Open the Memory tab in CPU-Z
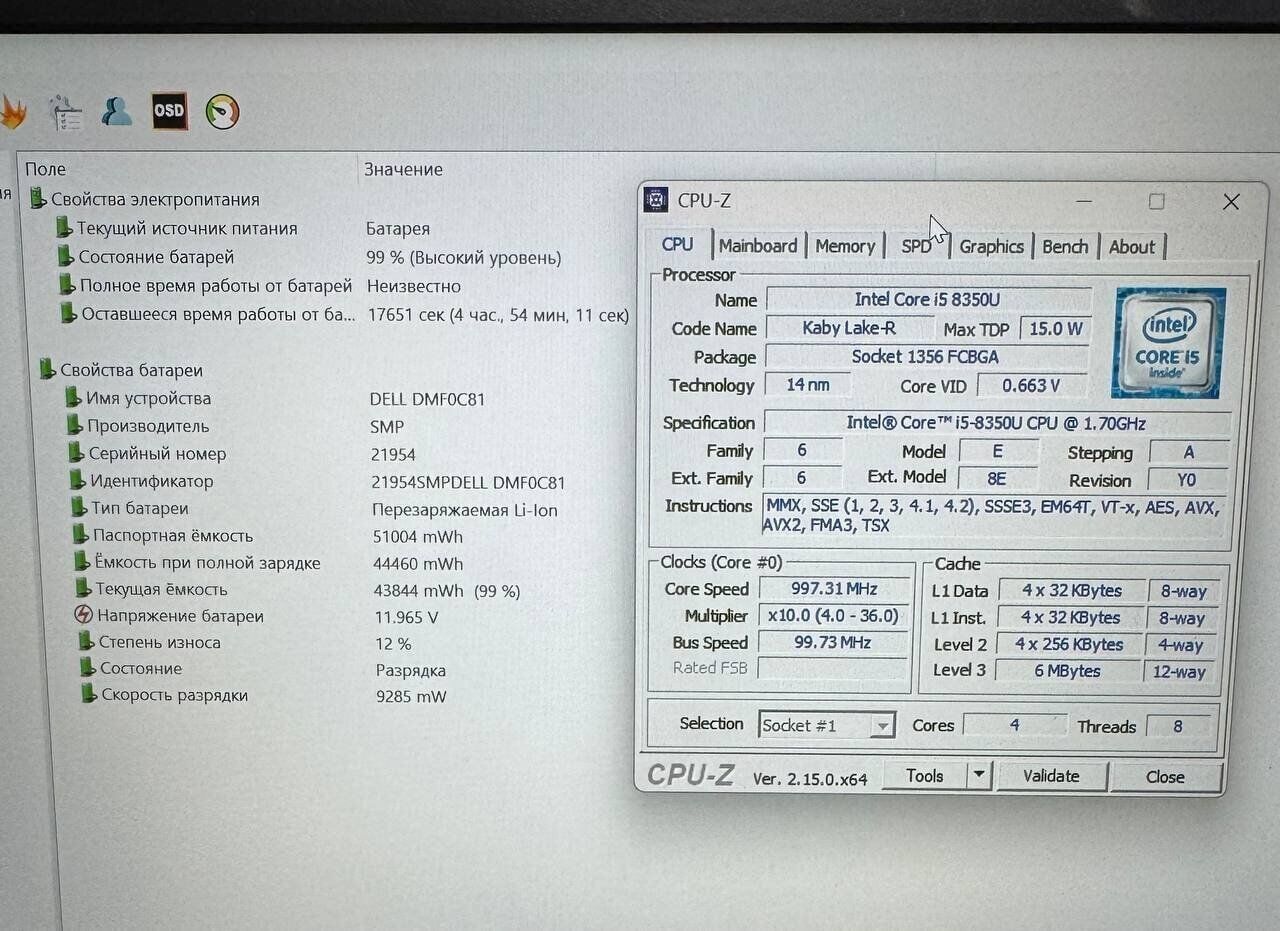This screenshot has height=931, width=1280. click(845, 246)
